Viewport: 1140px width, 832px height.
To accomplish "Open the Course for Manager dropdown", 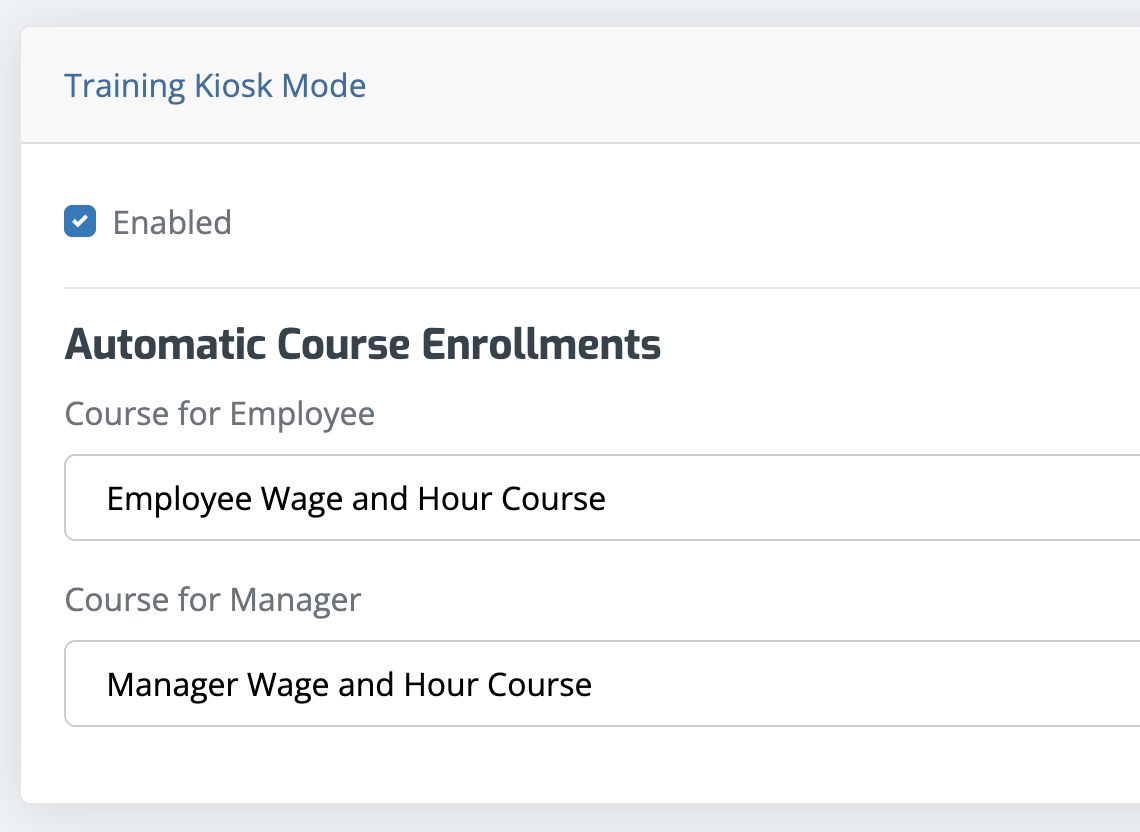I will pos(602,684).
